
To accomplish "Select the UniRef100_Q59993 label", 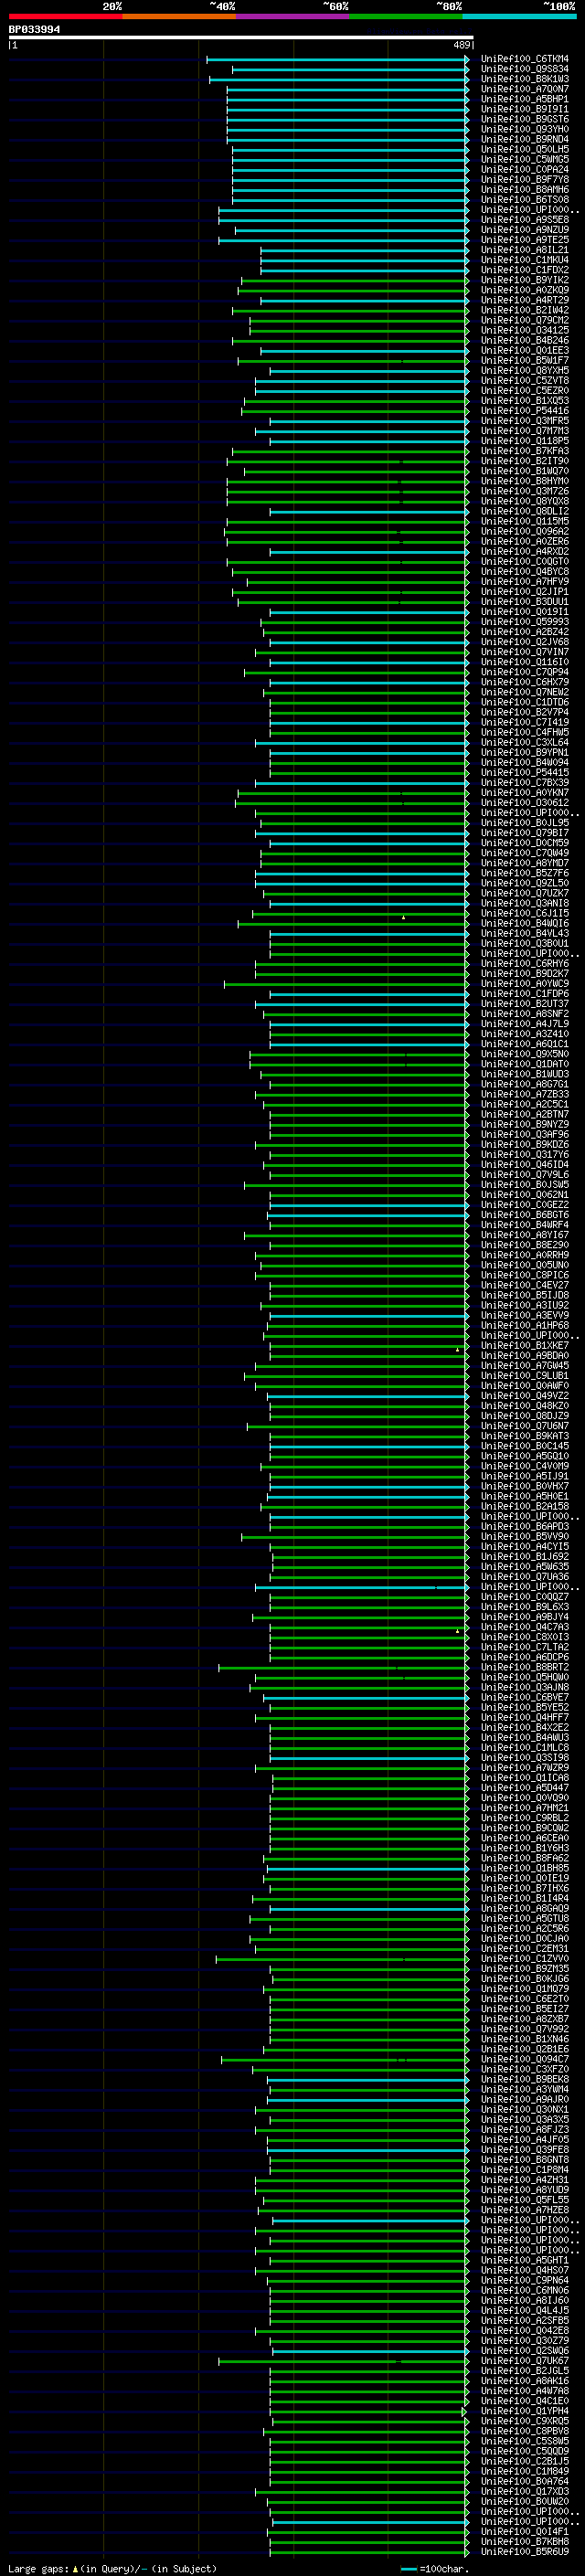I will coord(524,621).
